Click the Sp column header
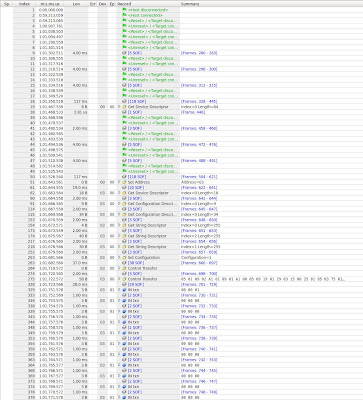The height and width of the screenshot is (400, 363). click(7, 4)
